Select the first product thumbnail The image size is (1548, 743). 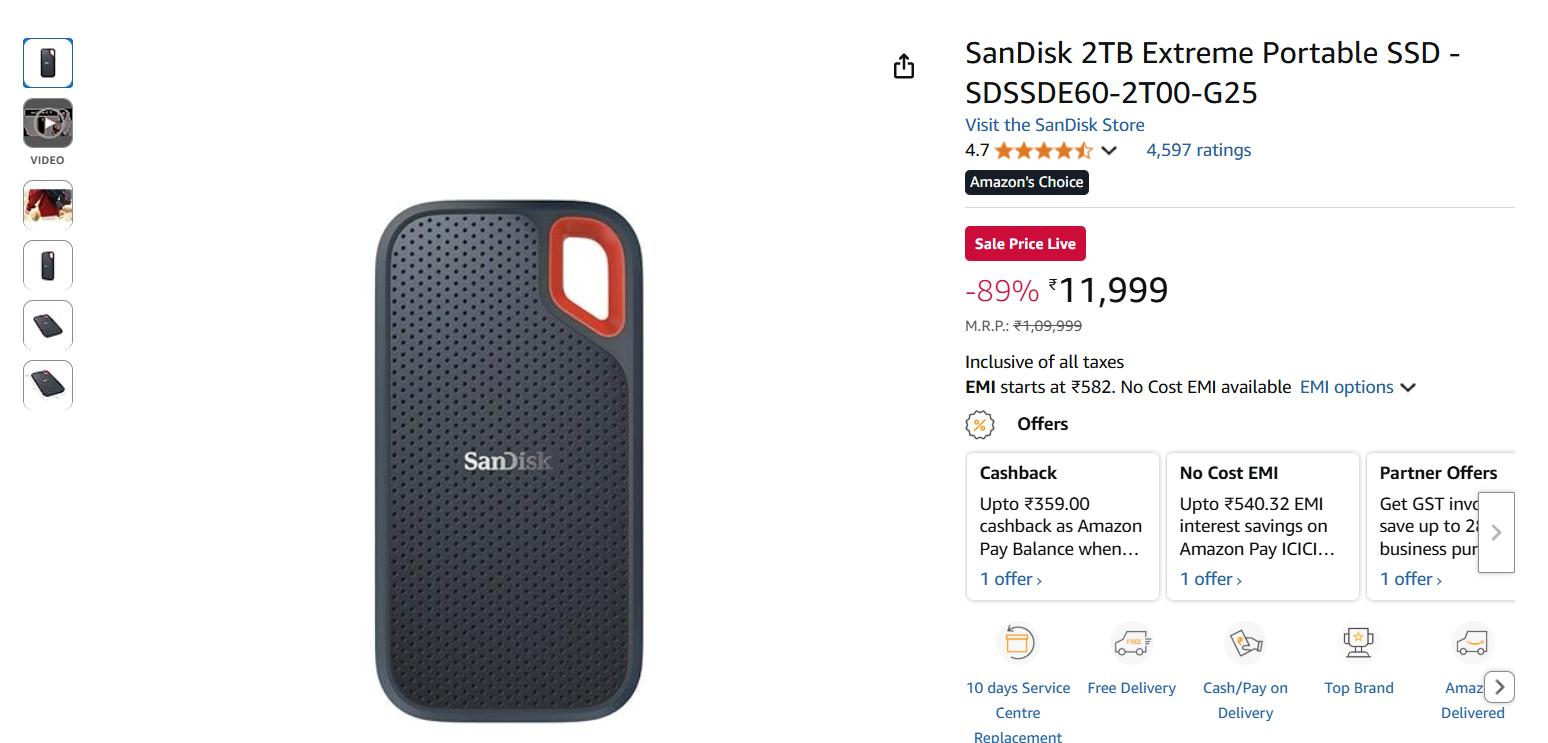coord(48,63)
